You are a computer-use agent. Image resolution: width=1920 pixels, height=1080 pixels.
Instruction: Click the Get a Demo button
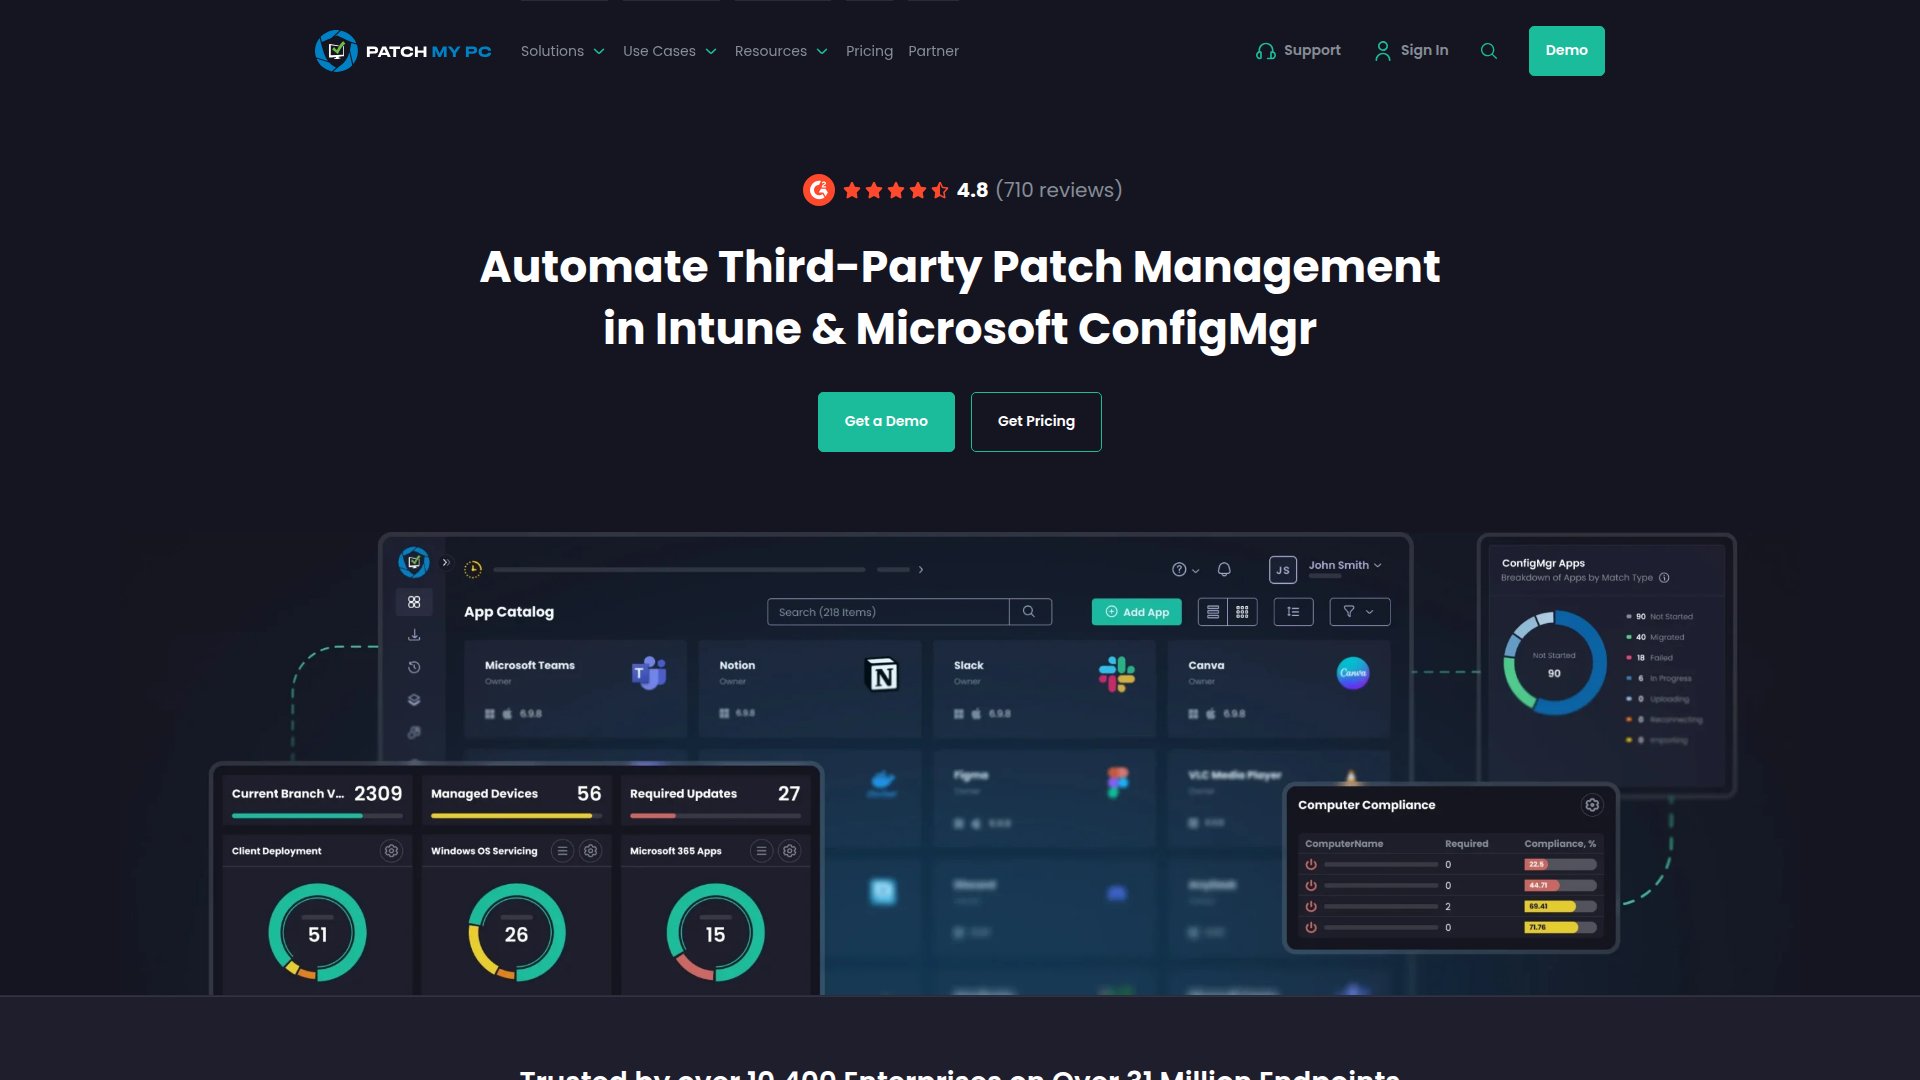tap(886, 422)
